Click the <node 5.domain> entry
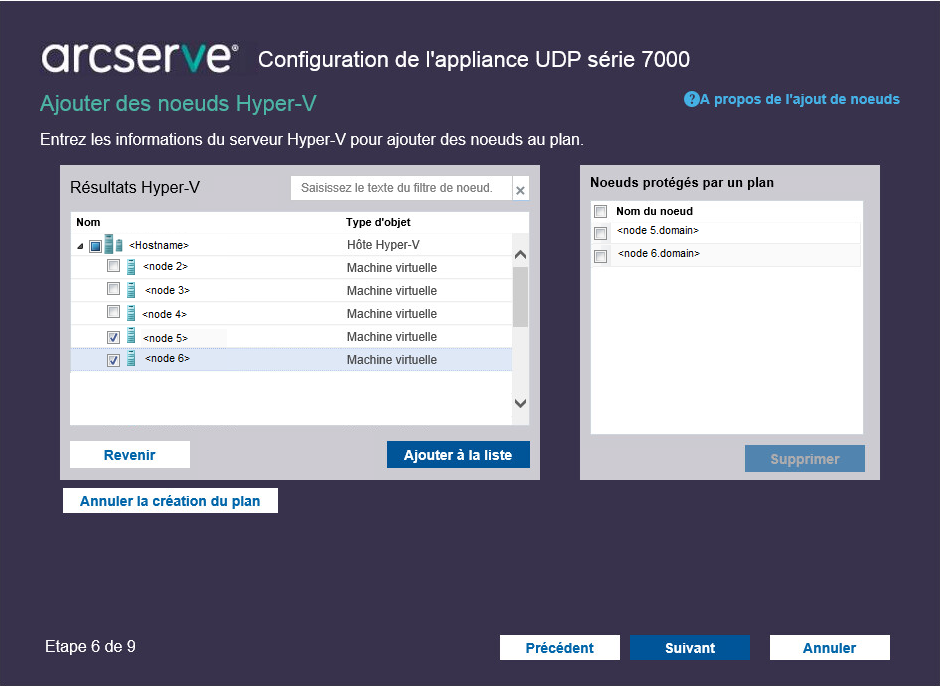 658,231
